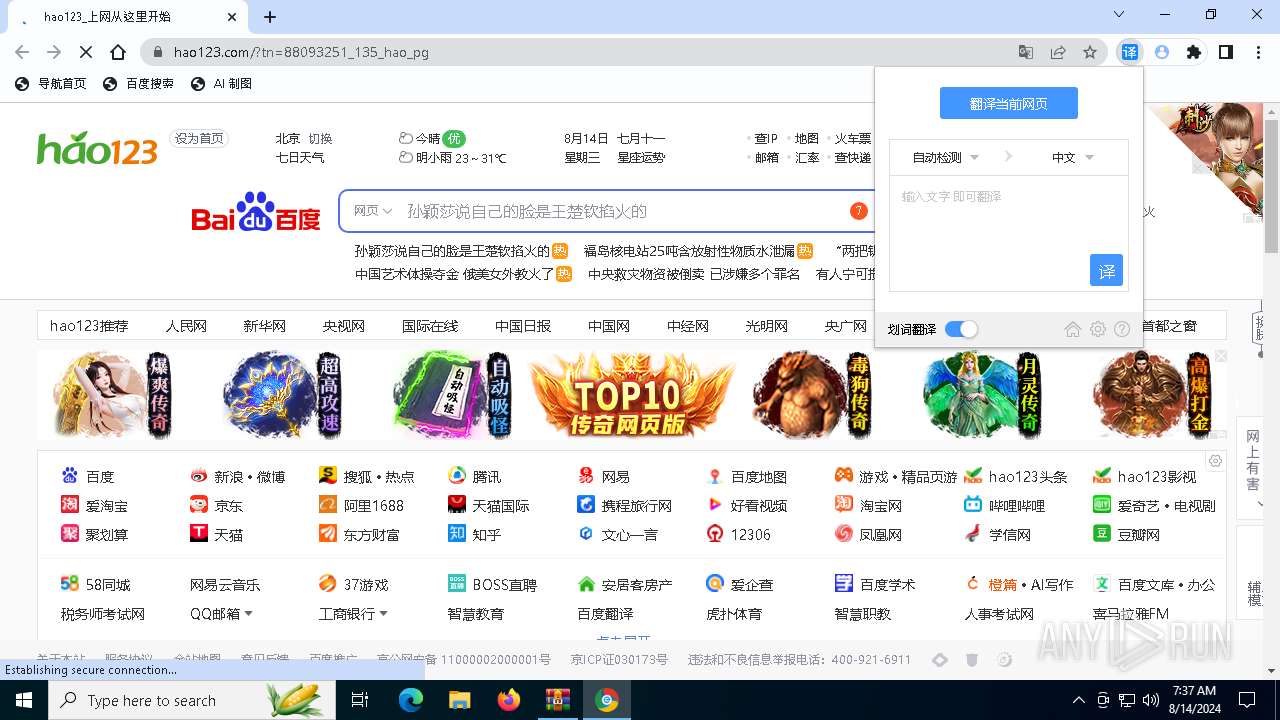Viewport: 1280px width, 720px height.
Task: Click 切换 to change city
Action: (320, 138)
